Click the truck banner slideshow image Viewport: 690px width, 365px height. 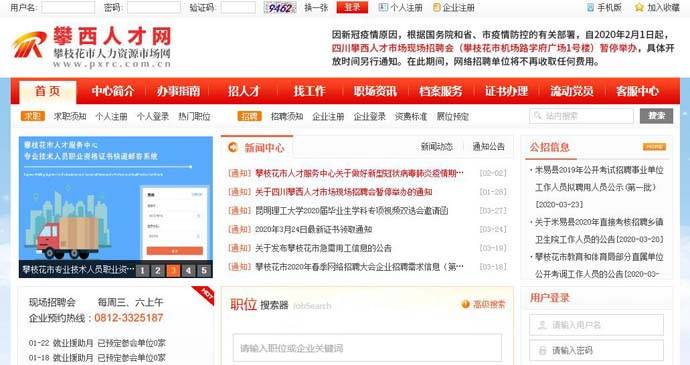coord(116,198)
